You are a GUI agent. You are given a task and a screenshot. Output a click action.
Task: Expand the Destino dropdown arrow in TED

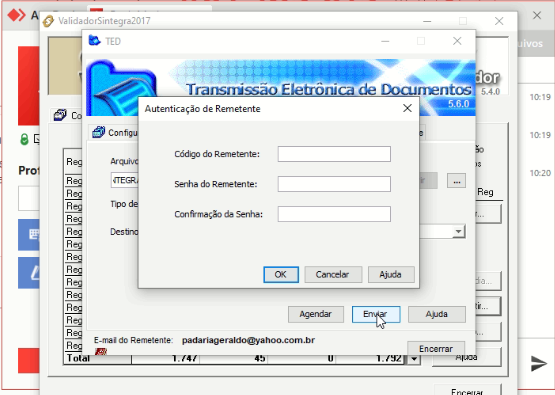458,231
